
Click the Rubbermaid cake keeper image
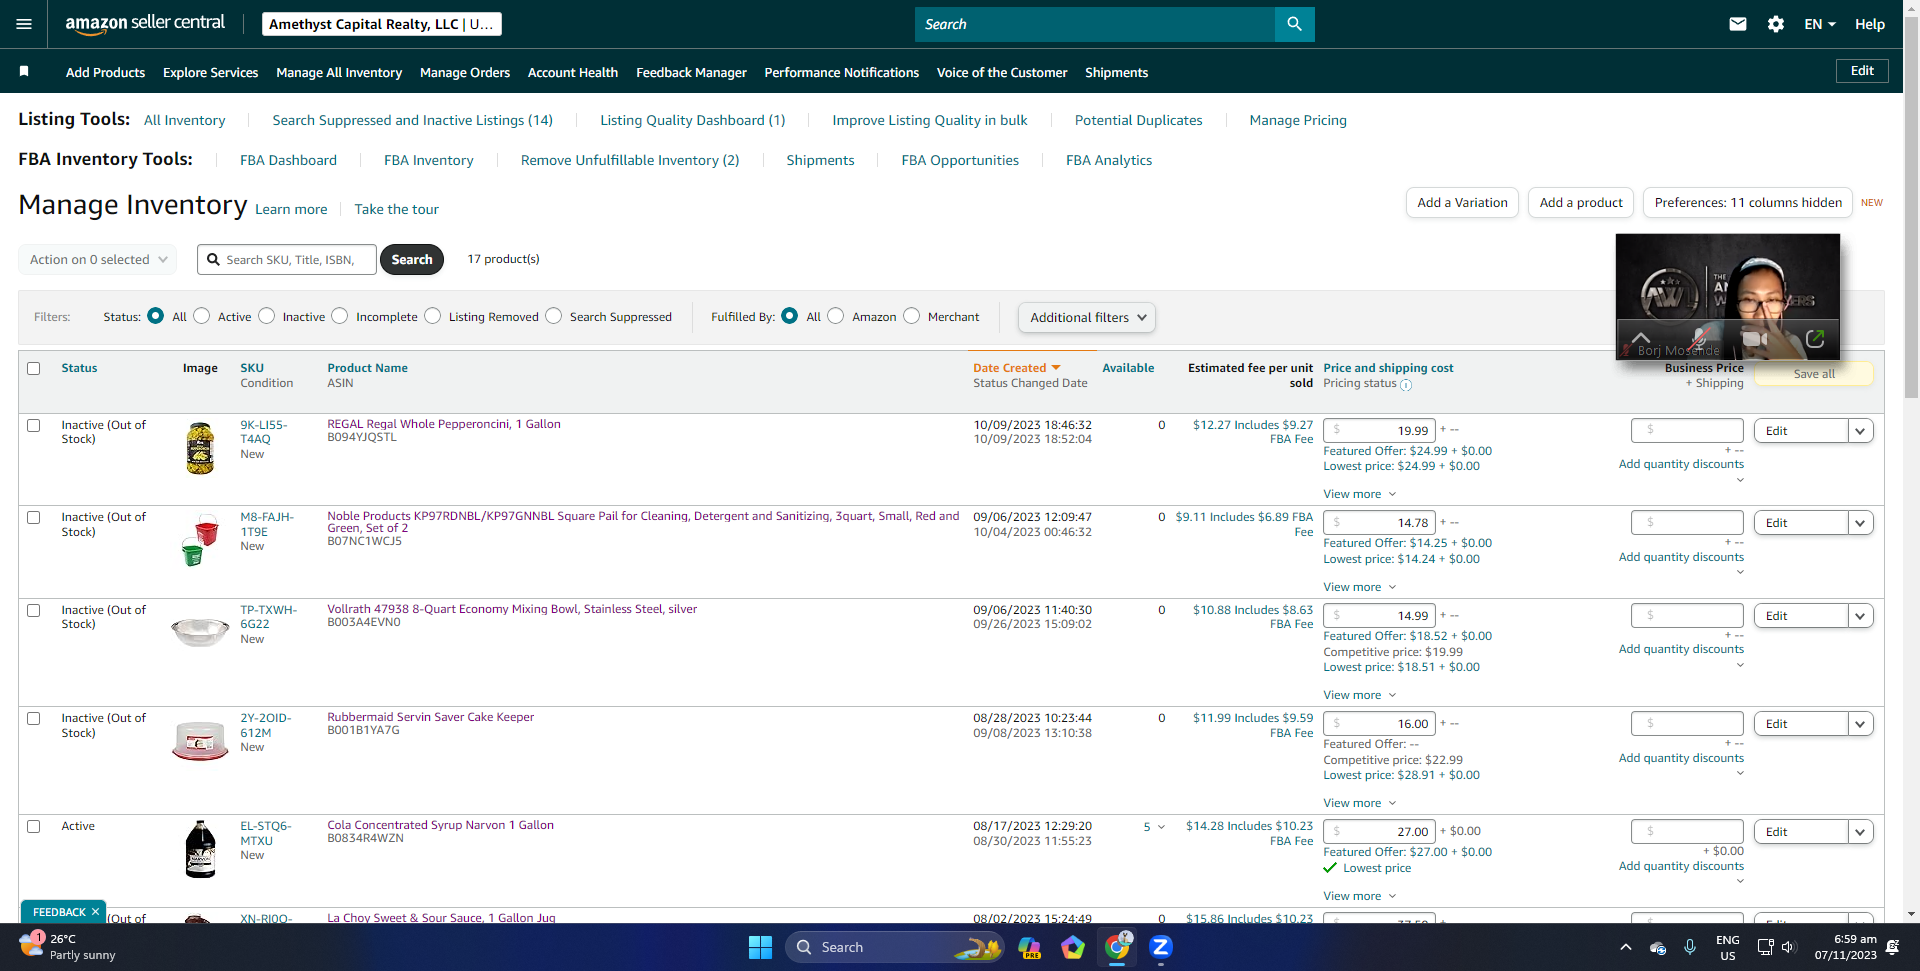[x=200, y=741]
